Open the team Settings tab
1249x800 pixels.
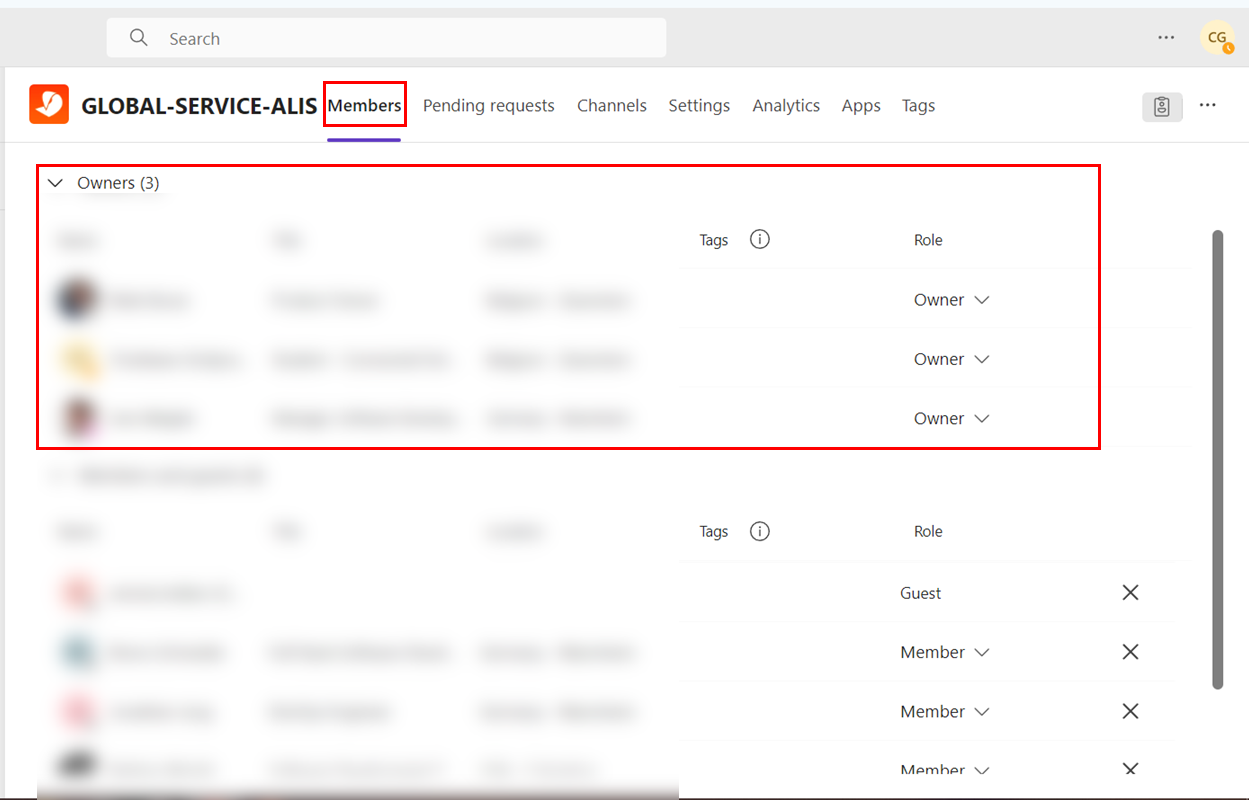pos(699,106)
